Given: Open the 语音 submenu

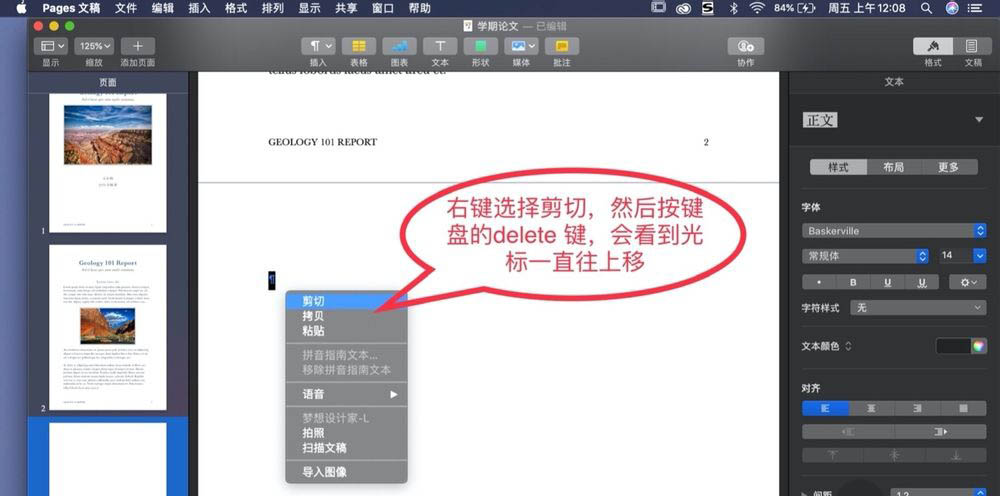Looking at the screenshot, I should [346, 395].
